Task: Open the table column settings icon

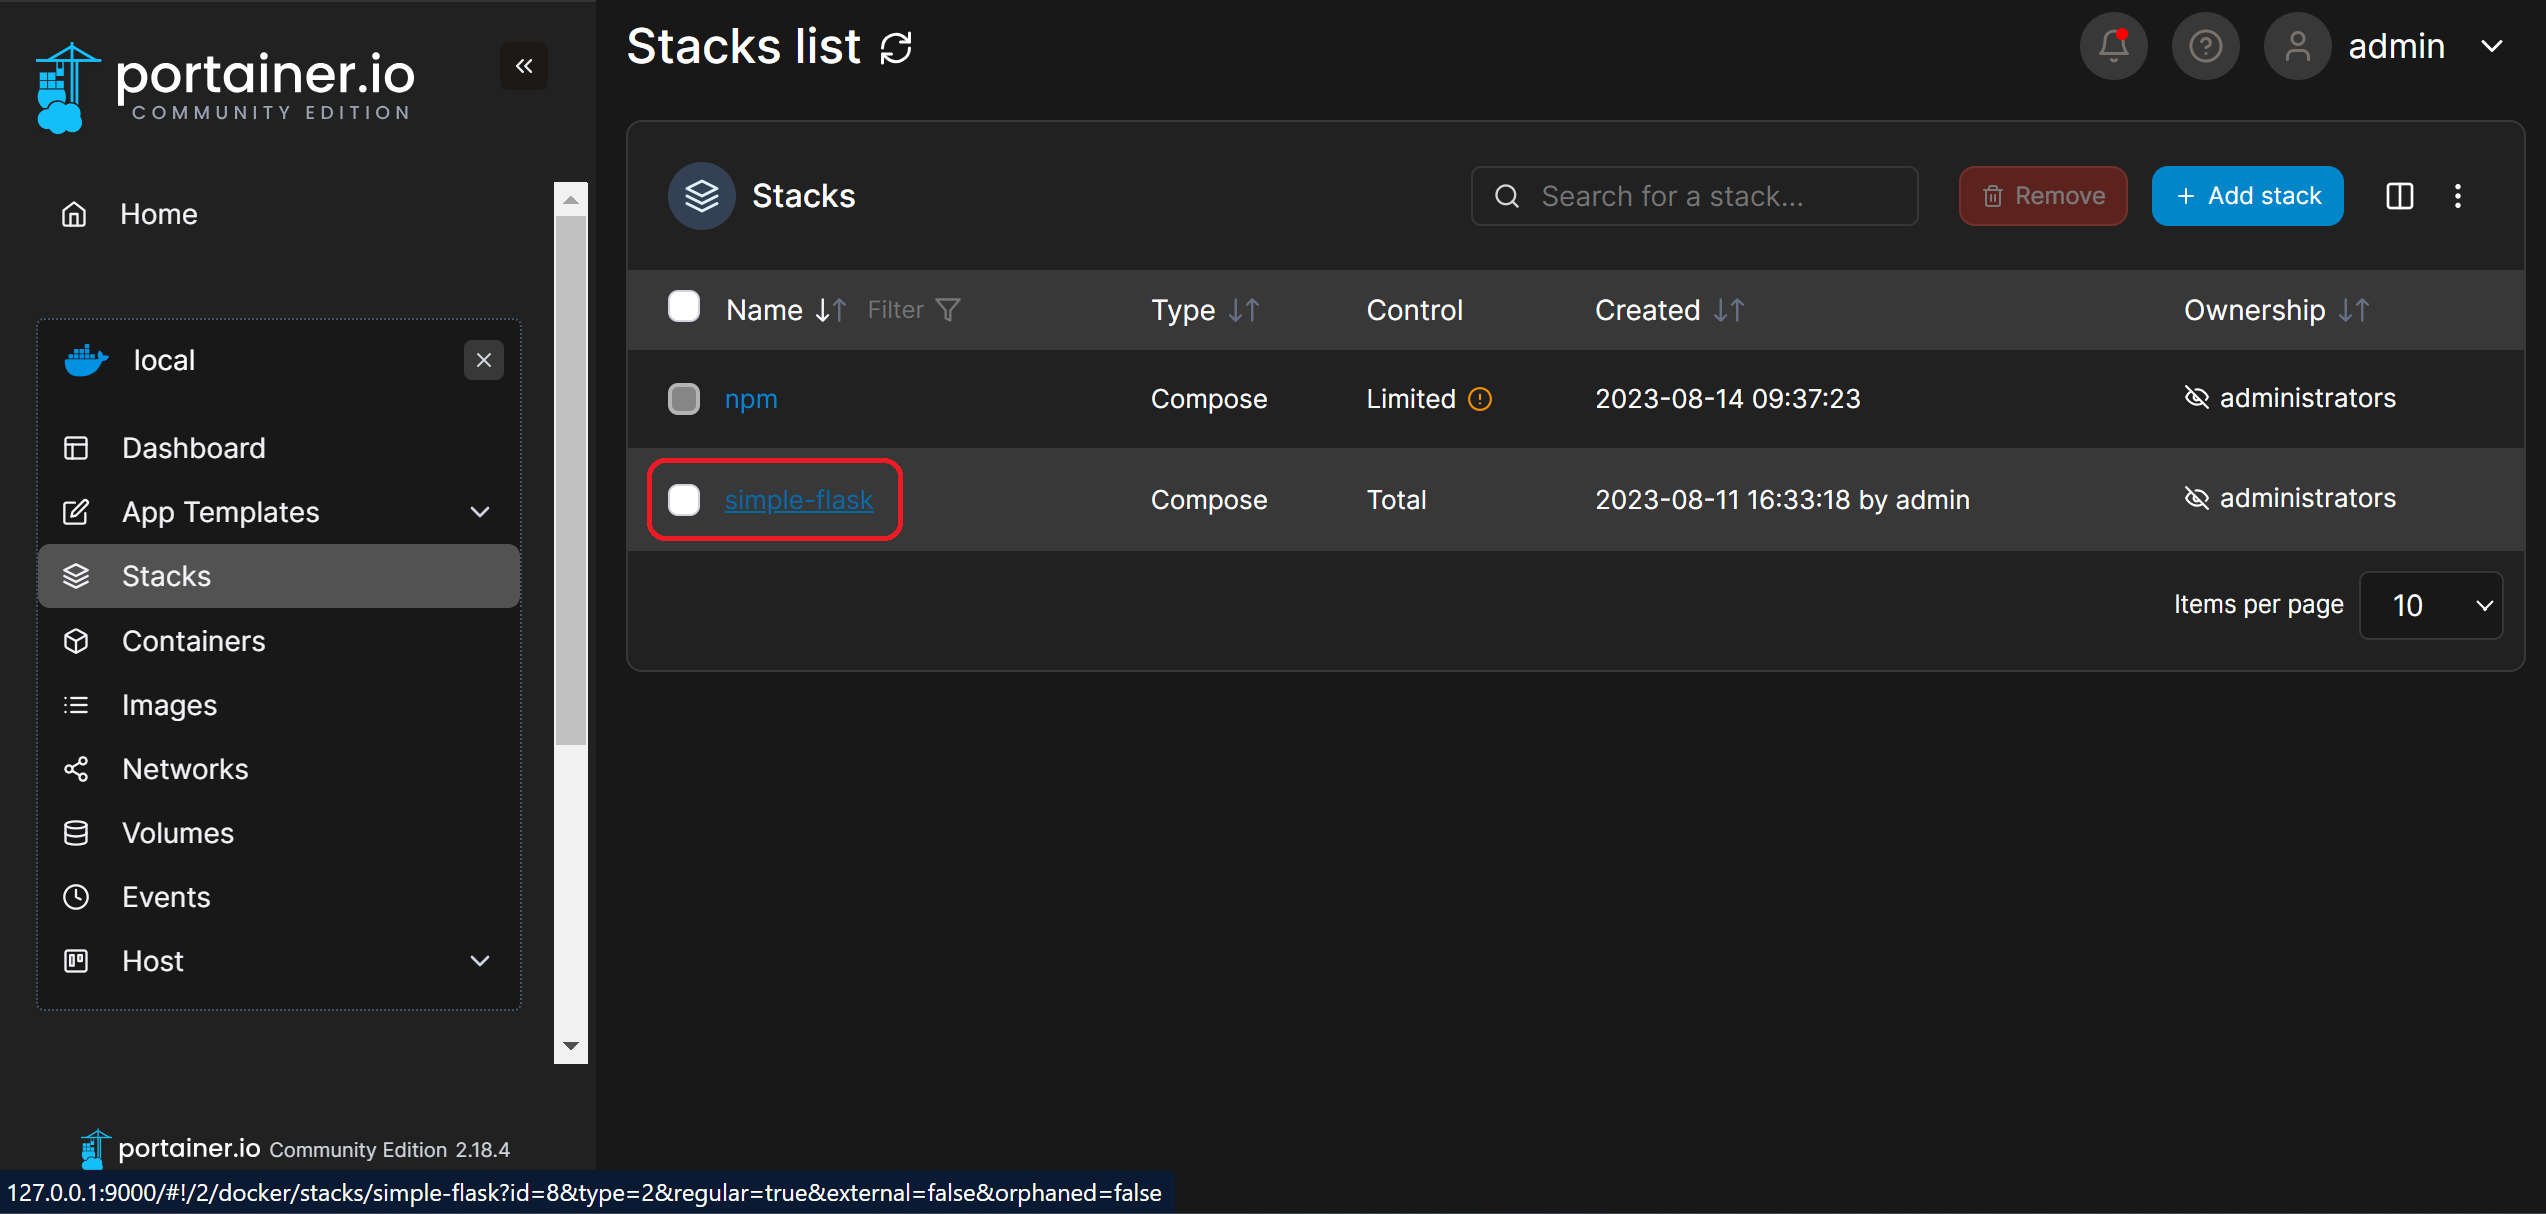Action: [x=2399, y=196]
